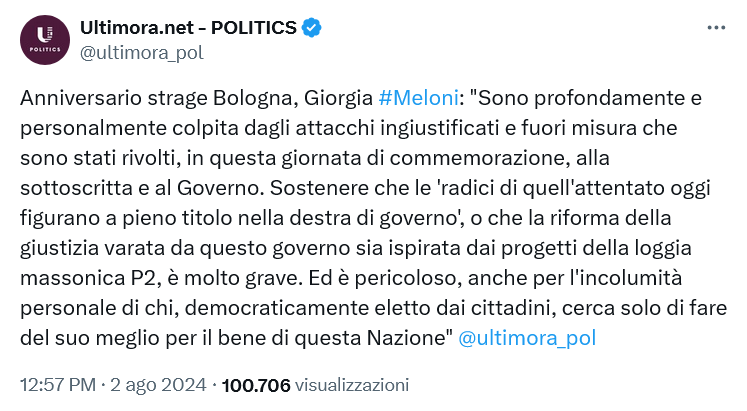Click the U logo inside the avatar

point(45,35)
